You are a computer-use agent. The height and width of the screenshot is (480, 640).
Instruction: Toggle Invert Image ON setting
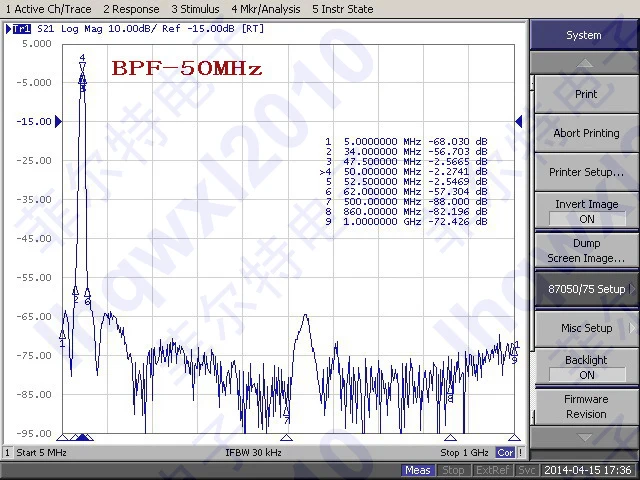point(586,211)
